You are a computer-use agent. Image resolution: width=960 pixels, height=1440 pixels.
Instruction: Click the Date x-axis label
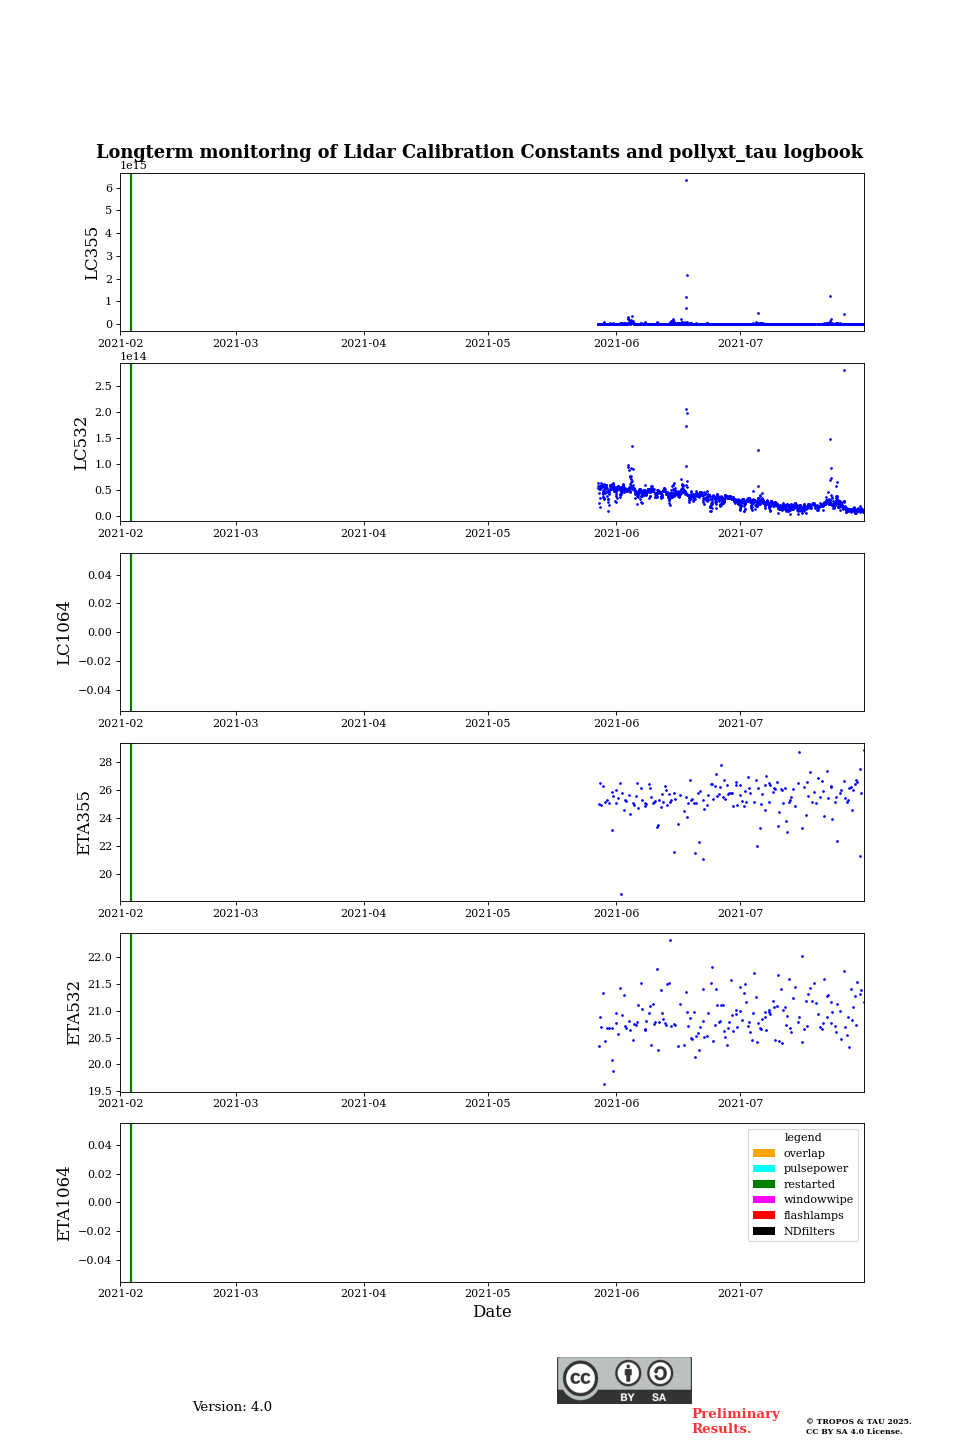(x=492, y=1312)
